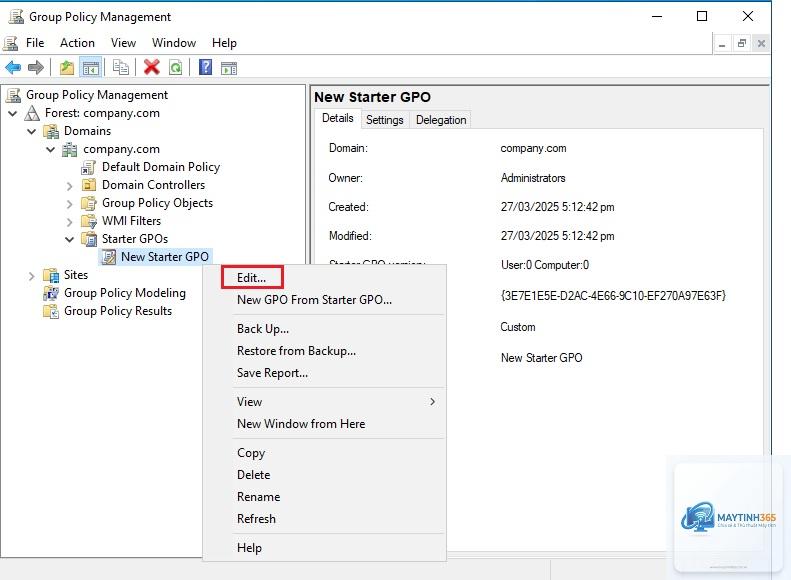Click the Copy toolbar icon
Screen dimensions: 791x580
coord(121,67)
